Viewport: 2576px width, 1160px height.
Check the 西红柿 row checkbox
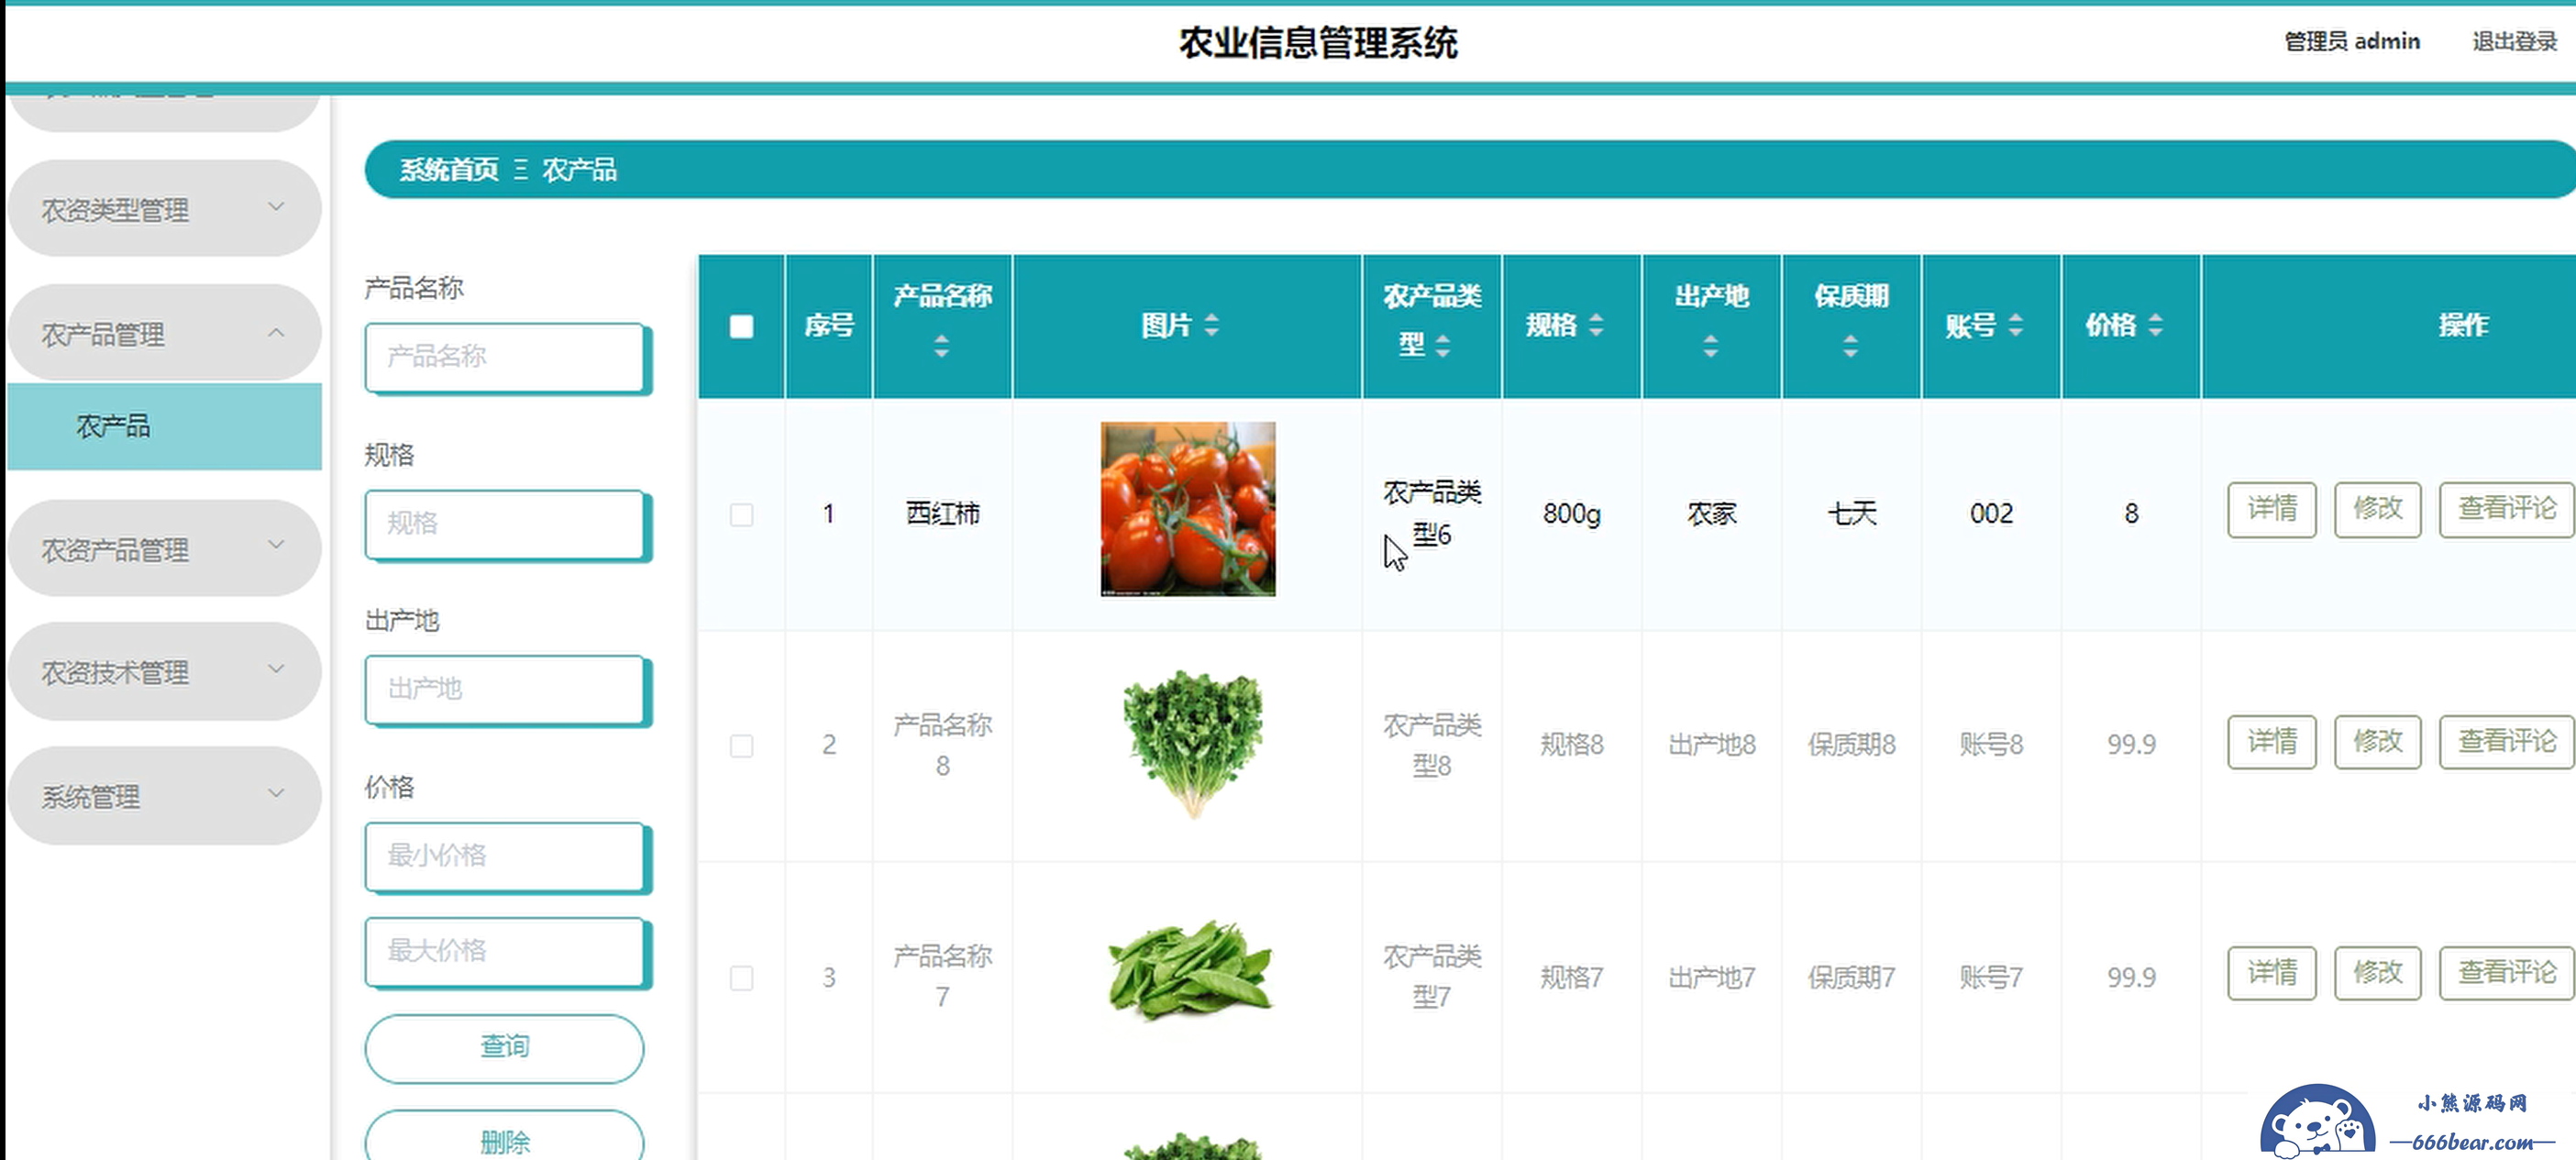point(741,515)
